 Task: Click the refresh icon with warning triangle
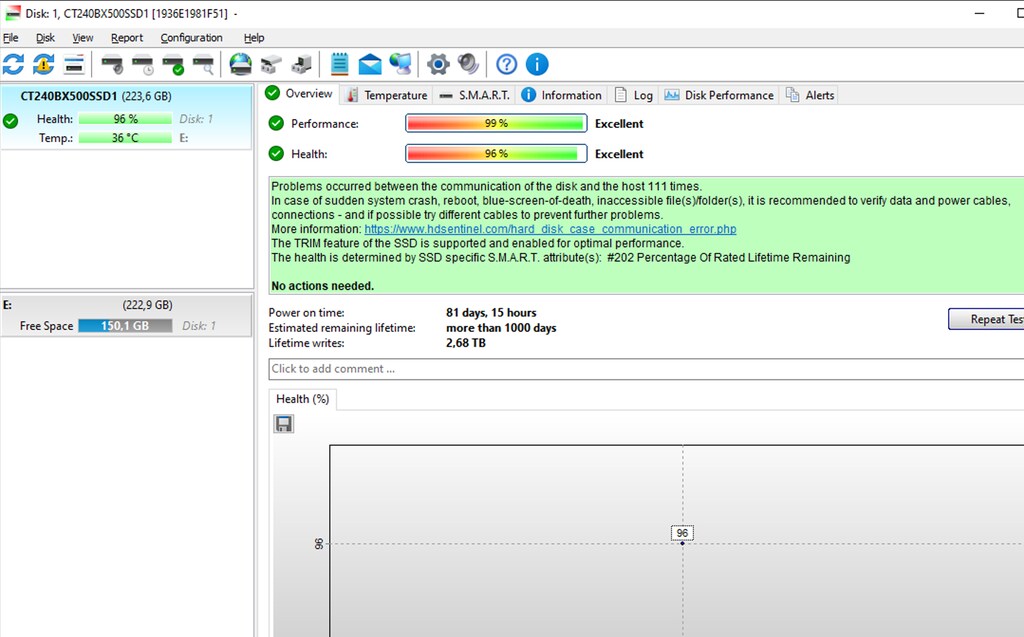(44, 64)
